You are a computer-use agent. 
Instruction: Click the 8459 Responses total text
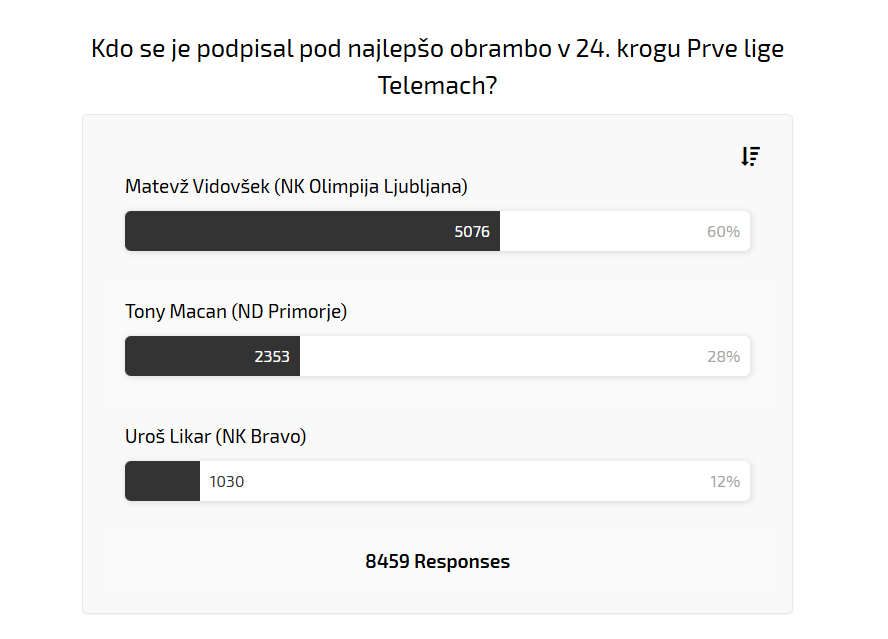(x=437, y=561)
